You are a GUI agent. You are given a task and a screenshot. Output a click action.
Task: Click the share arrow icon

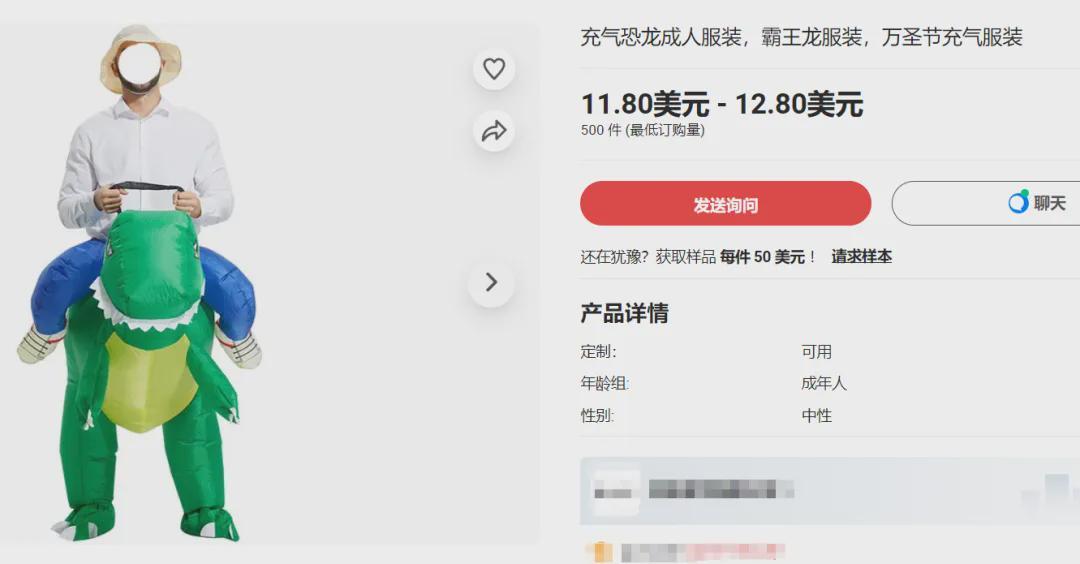coord(494,131)
